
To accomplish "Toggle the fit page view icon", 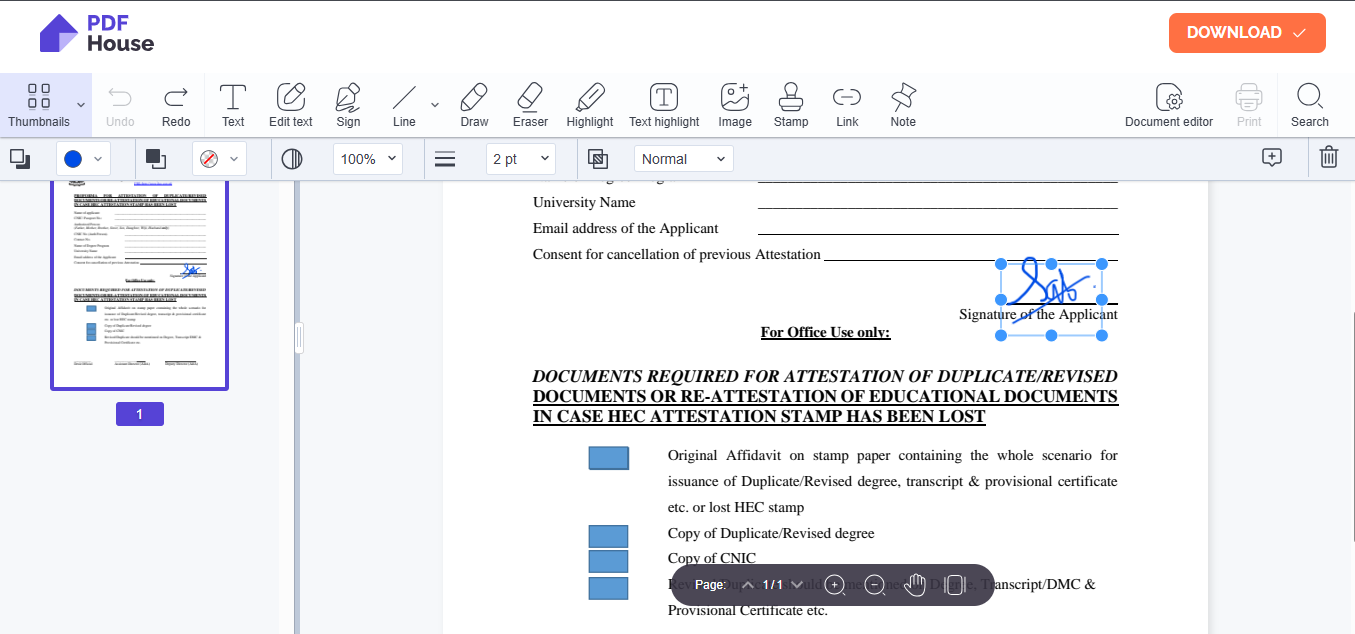I will point(955,585).
